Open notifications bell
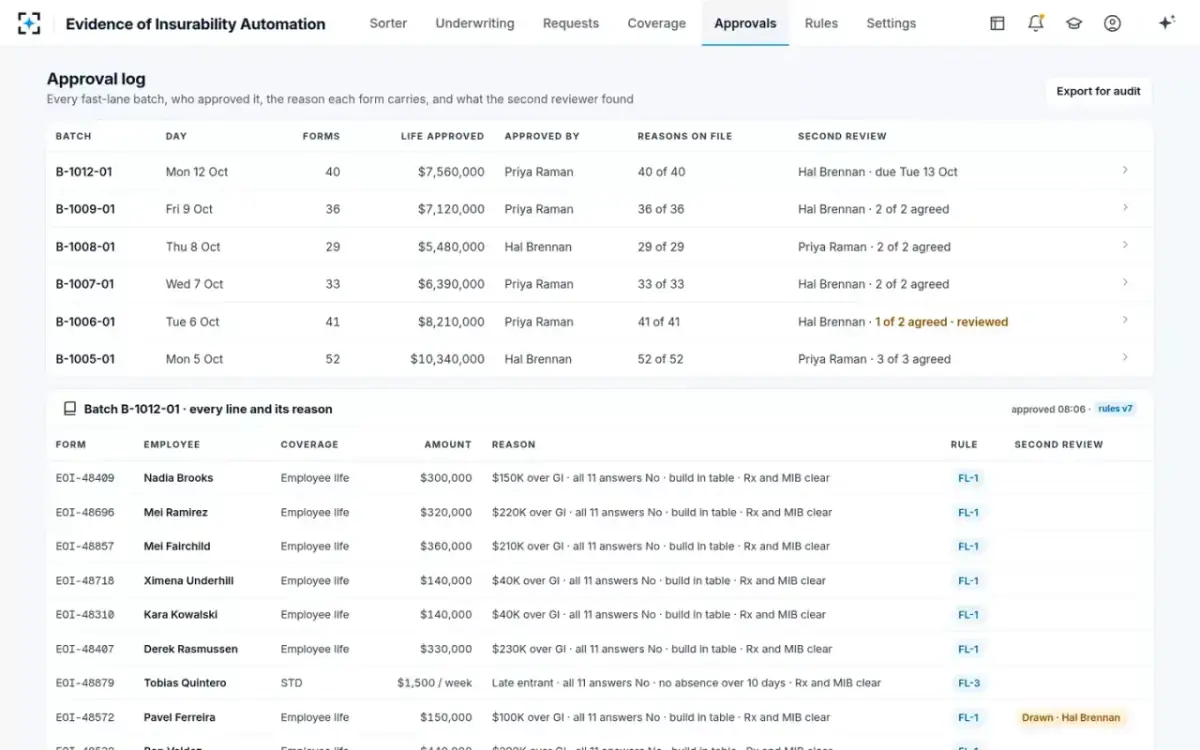This screenshot has width=1200, height=750. (1036, 23)
